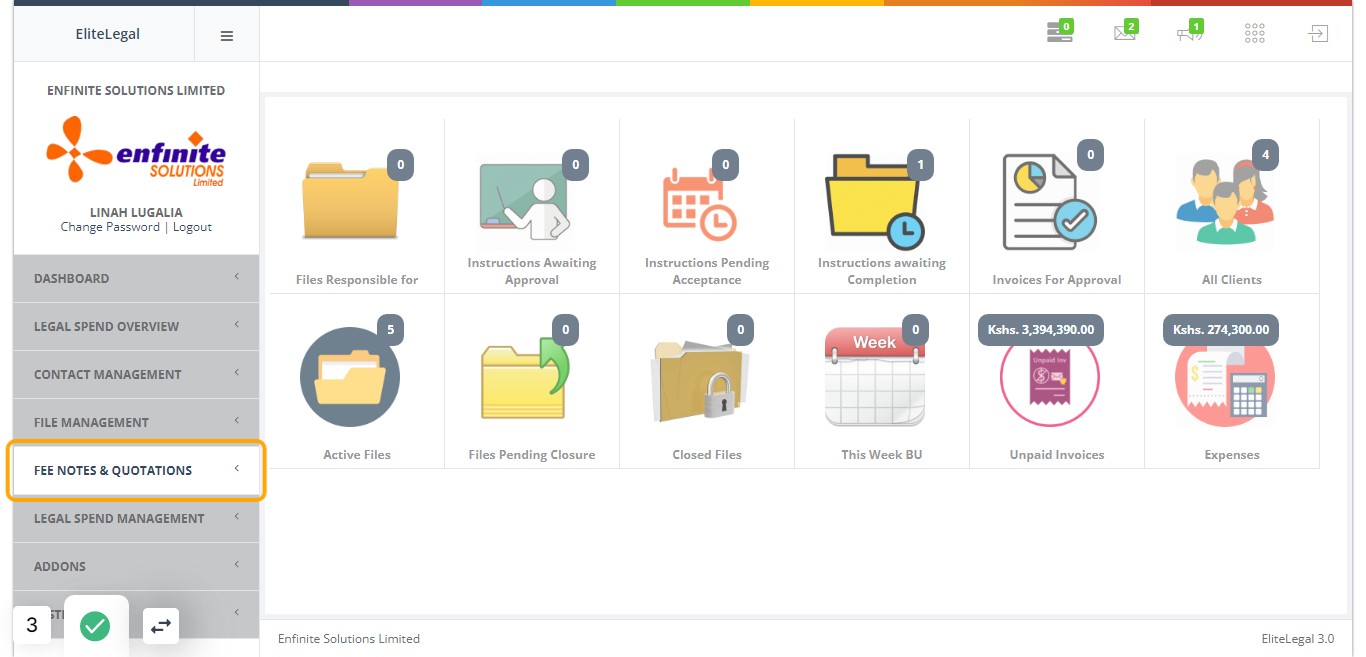Open Invoices For Approval document icon

tap(1049, 203)
